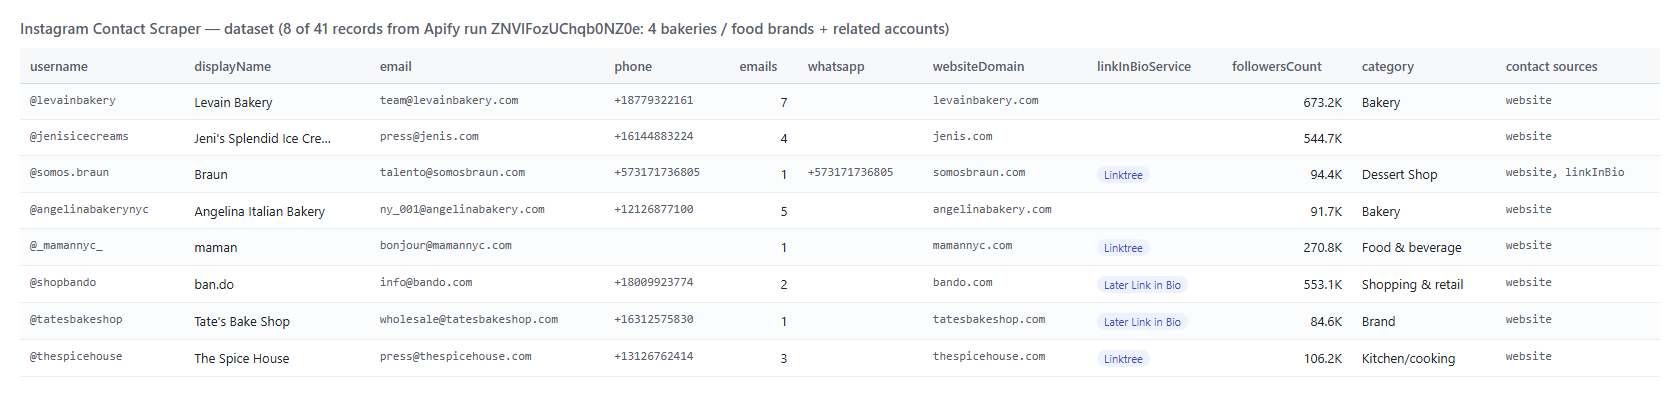Select the @shopbando username cell
The height and width of the screenshot is (395, 1680).
point(63,283)
